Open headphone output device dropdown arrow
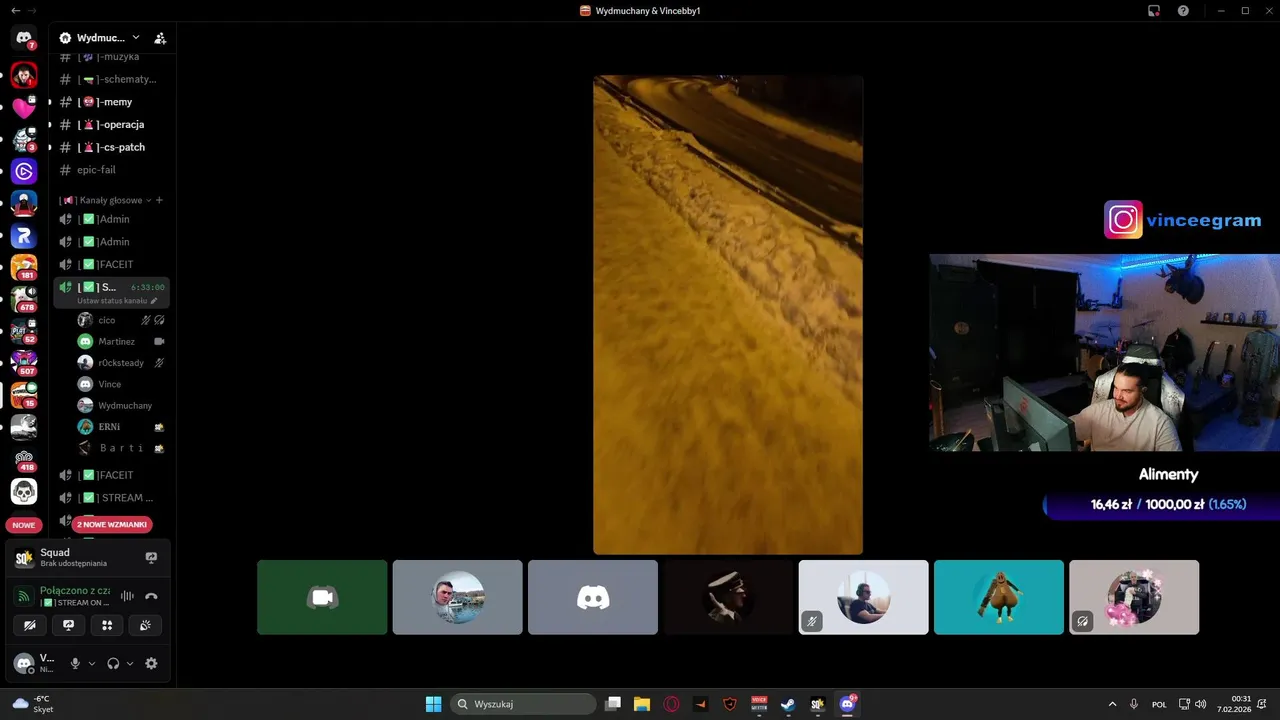Screen dimensions: 1280x720 coord(130,663)
